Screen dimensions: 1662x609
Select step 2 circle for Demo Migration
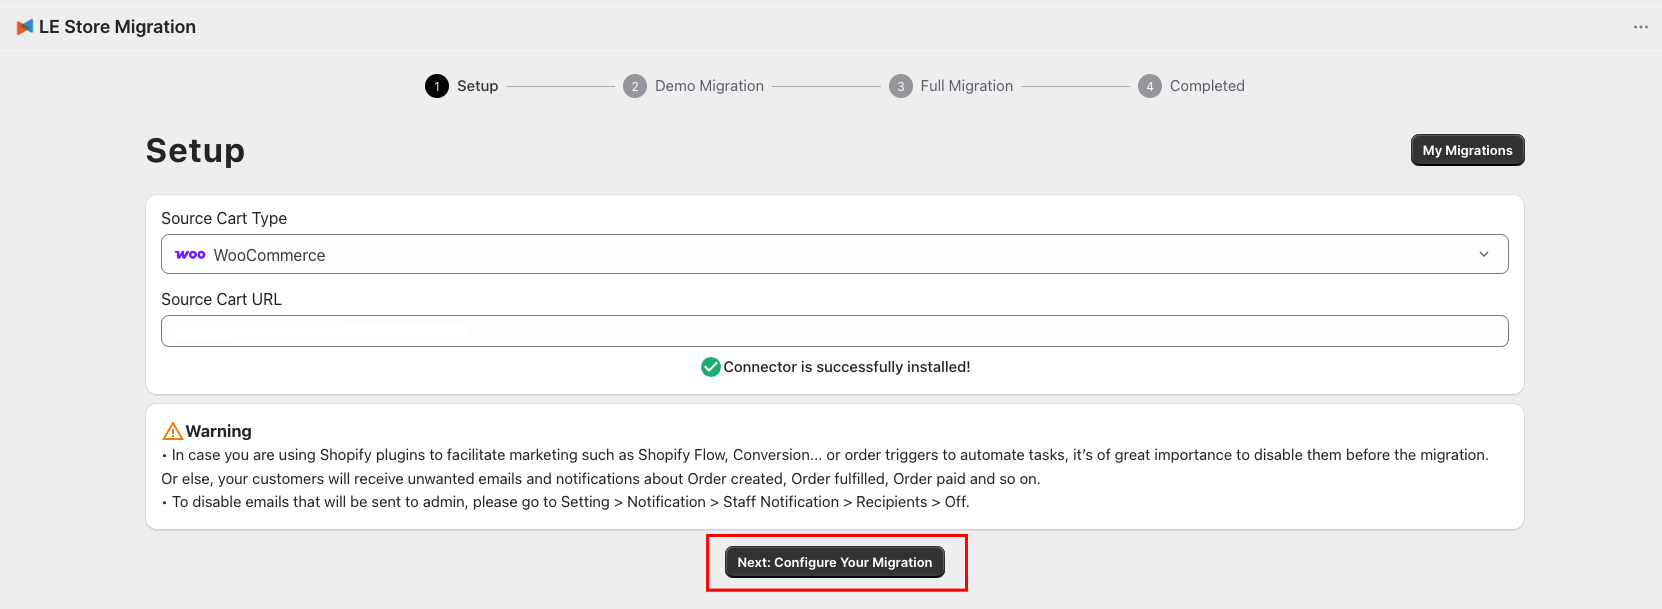(635, 86)
